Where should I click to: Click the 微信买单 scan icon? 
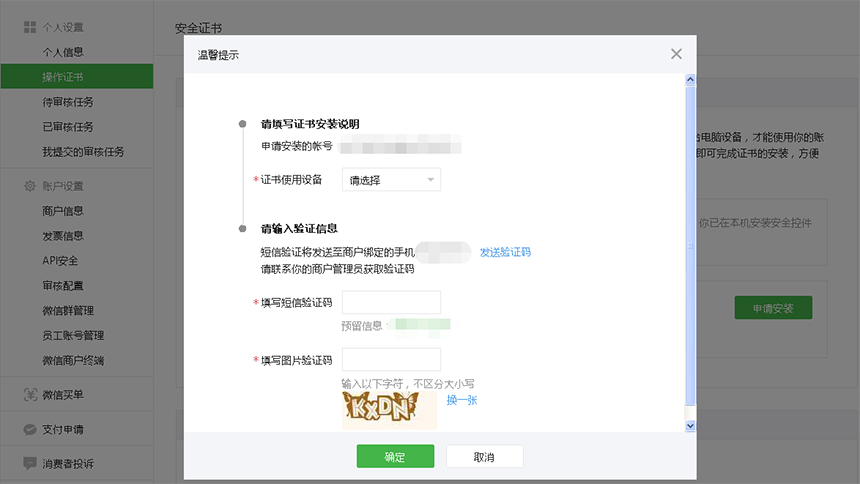(x=30, y=395)
